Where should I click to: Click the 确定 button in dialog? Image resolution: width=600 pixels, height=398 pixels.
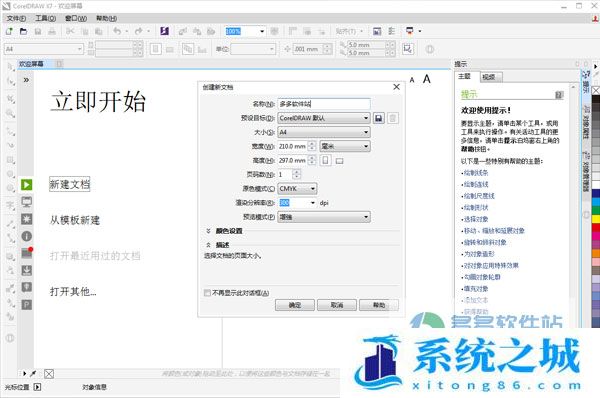click(295, 305)
